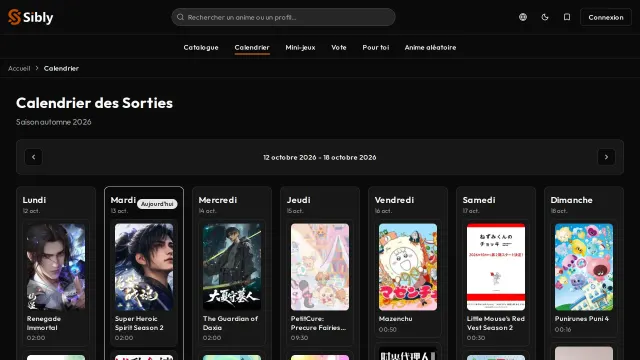640x360 pixels.
Task: Click the 00:16 time under Punirunes
Action: pos(563,329)
